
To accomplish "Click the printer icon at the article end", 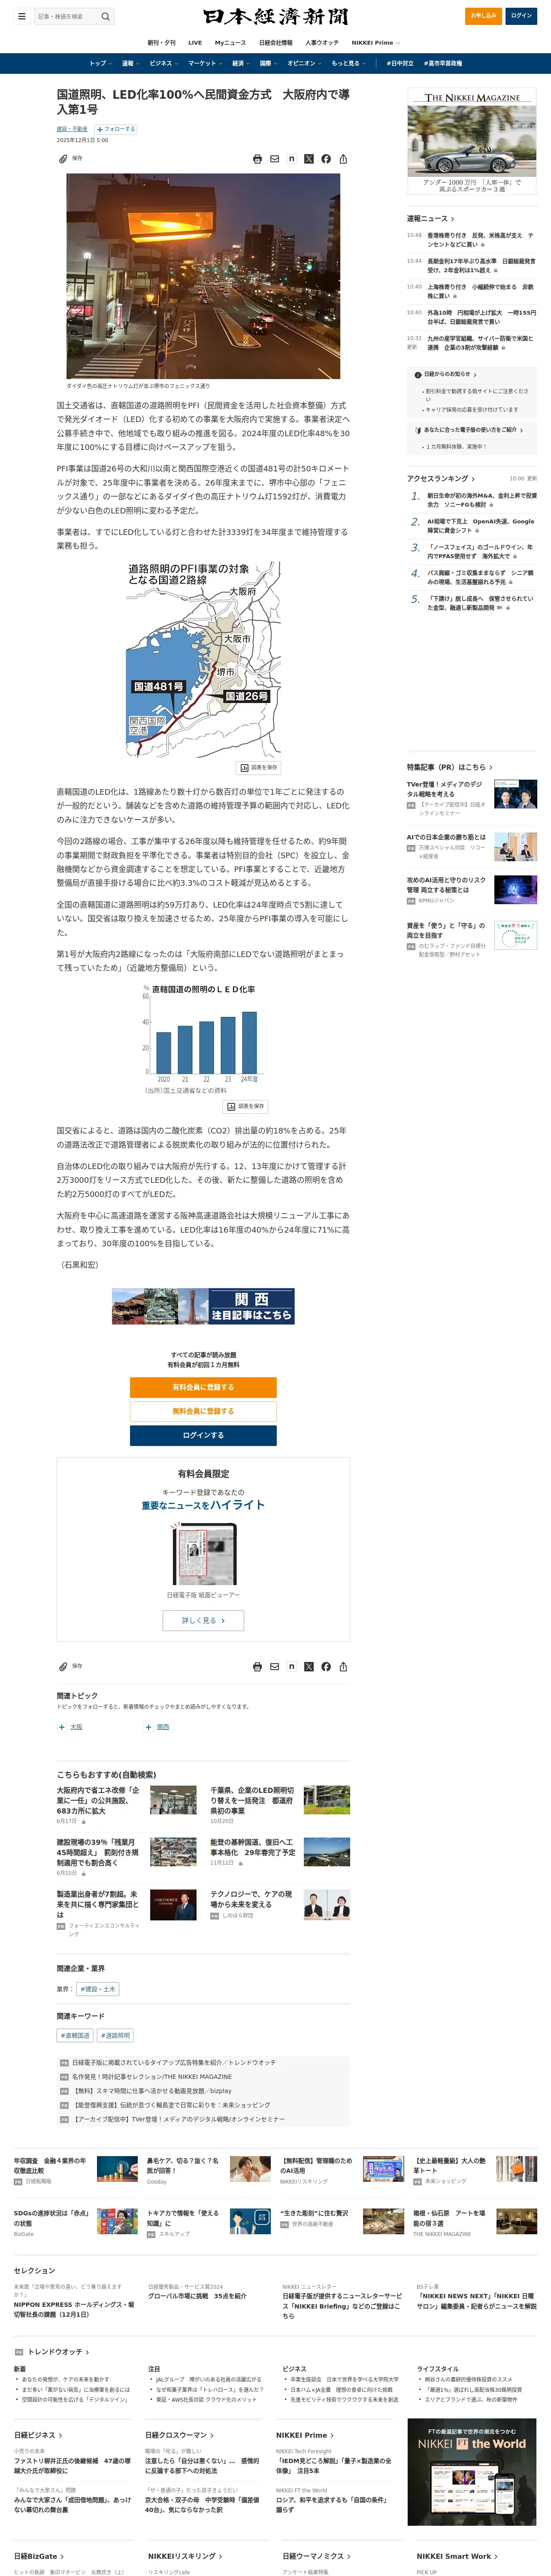I will (x=258, y=1667).
